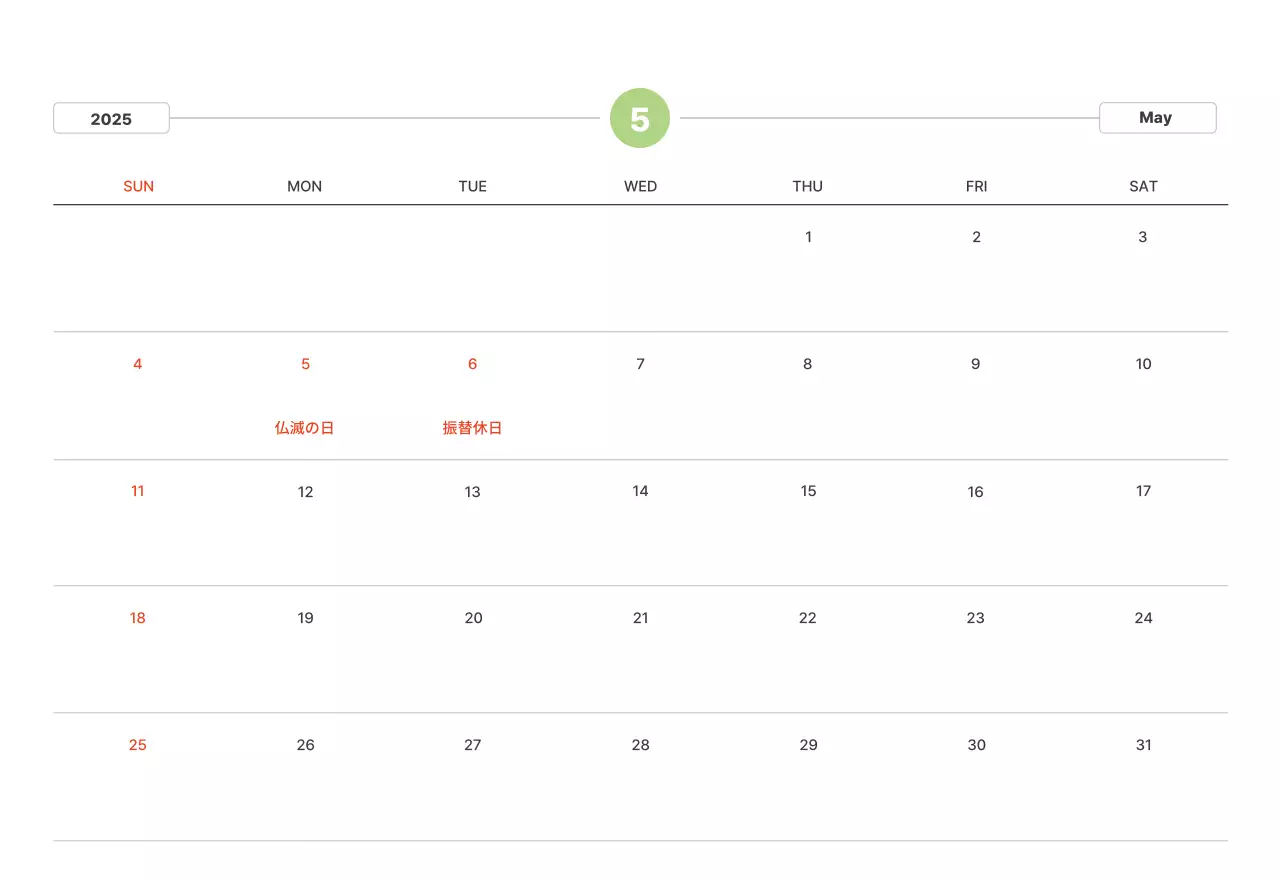The image size is (1280, 880).
Task: Click the date 24 on Saturday
Action: point(1143,618)
